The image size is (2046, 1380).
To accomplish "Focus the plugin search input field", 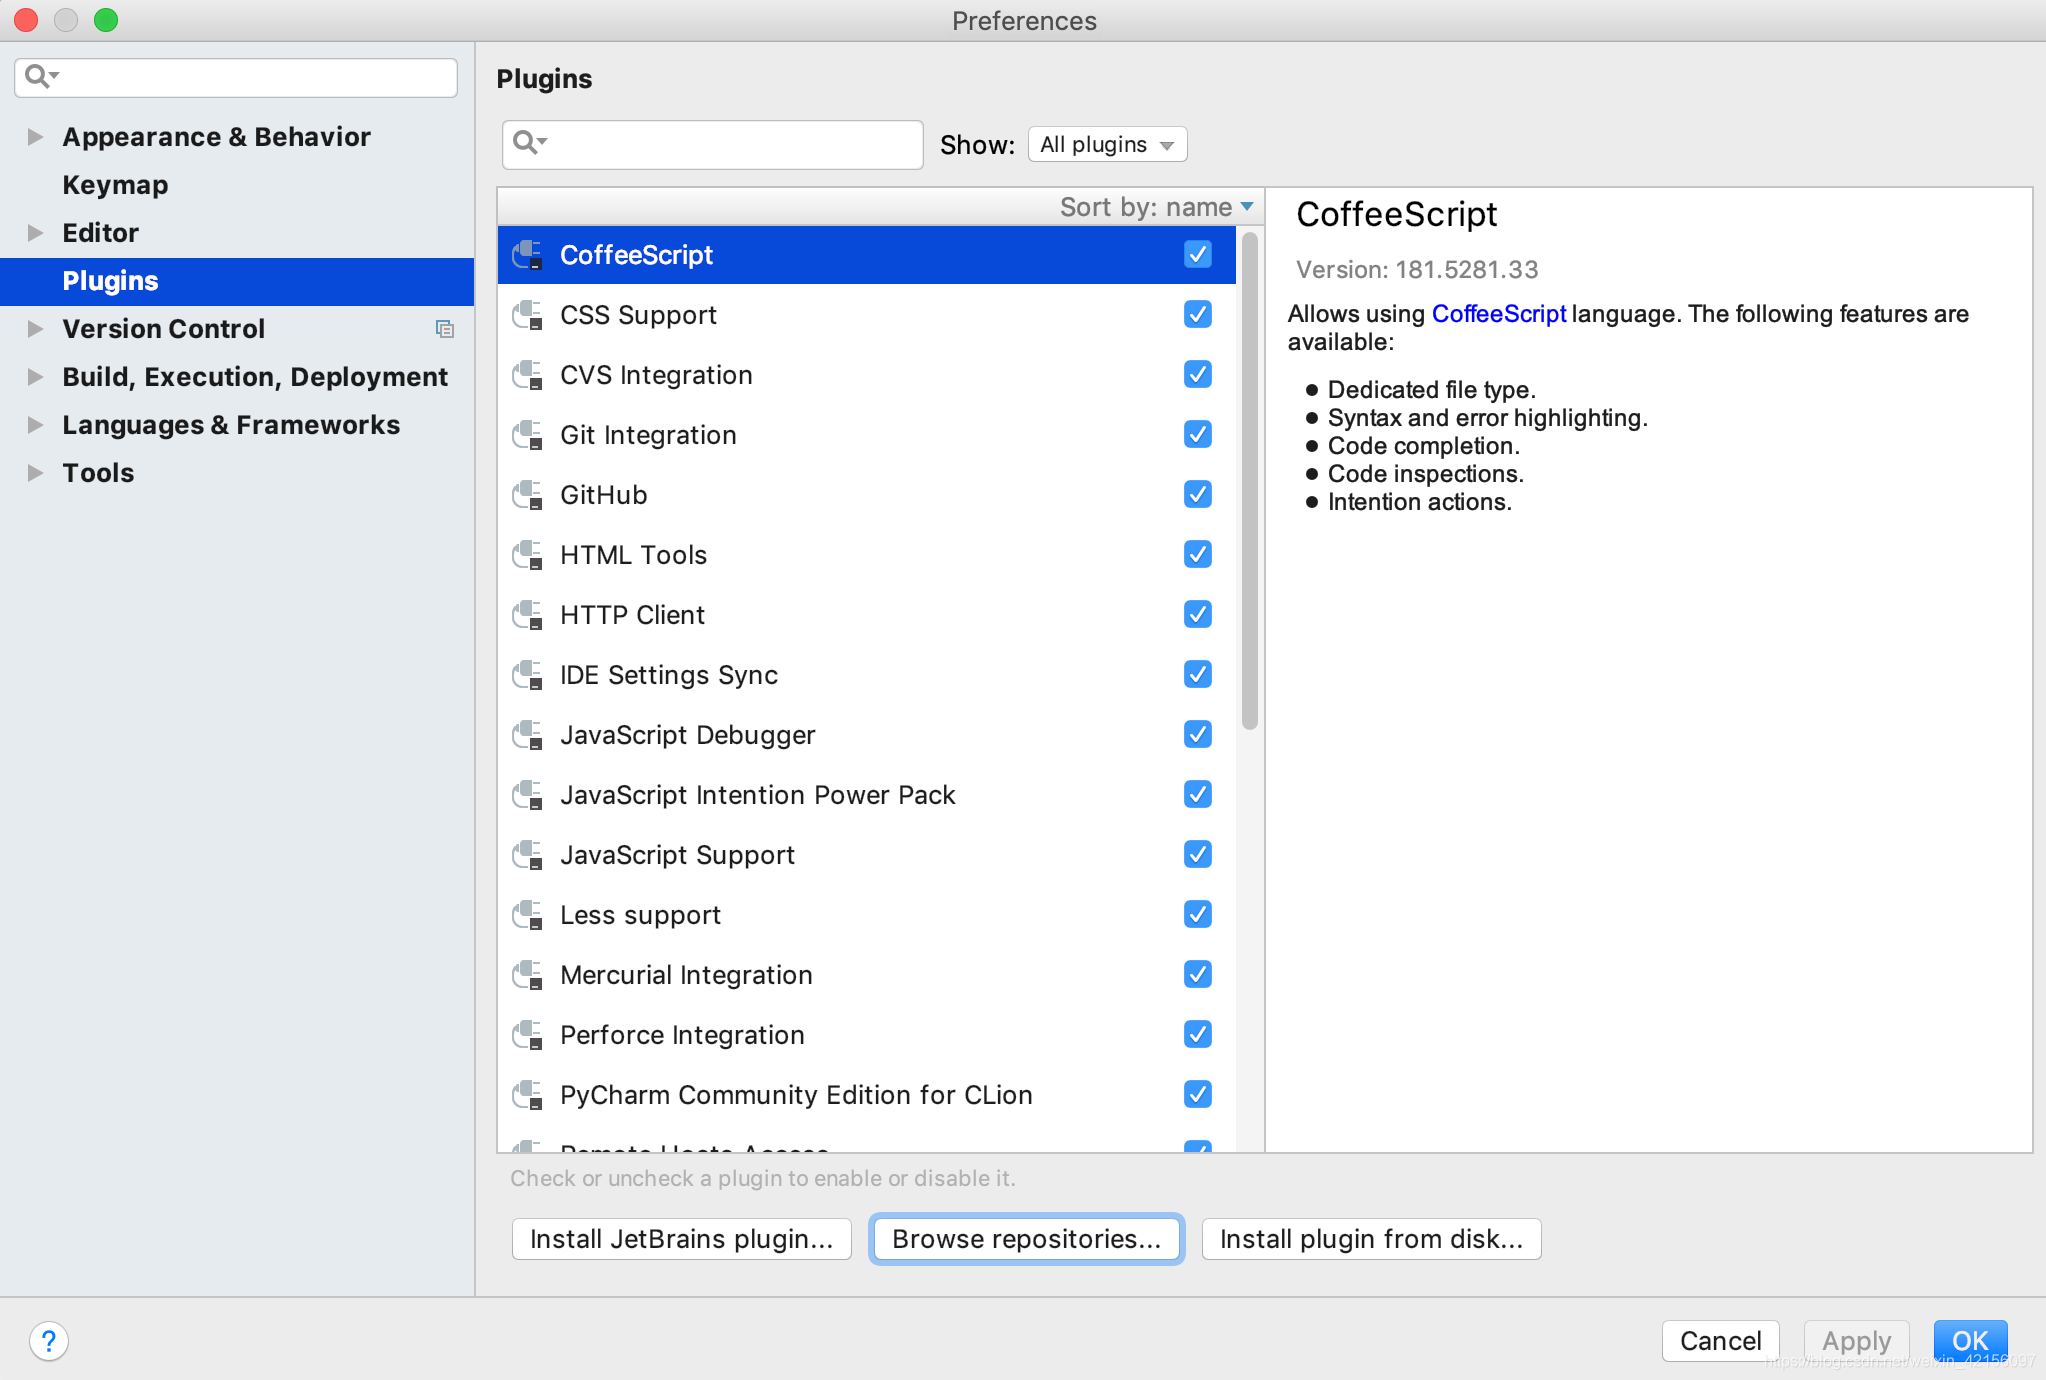I will coord(730,145).
